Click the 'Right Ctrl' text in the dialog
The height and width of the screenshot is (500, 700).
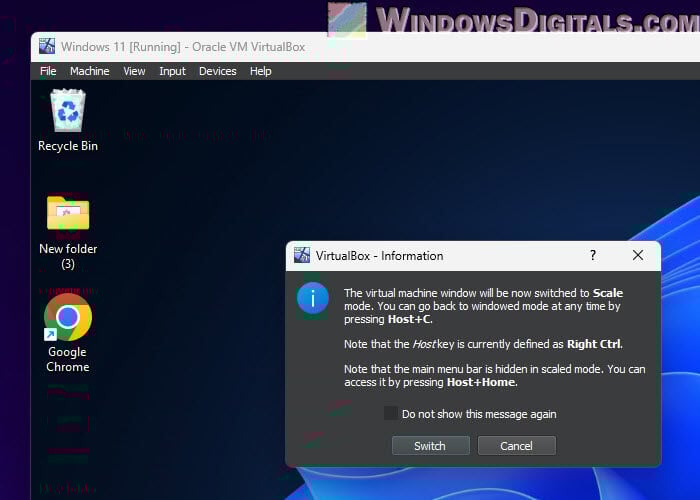click(594, 344)
